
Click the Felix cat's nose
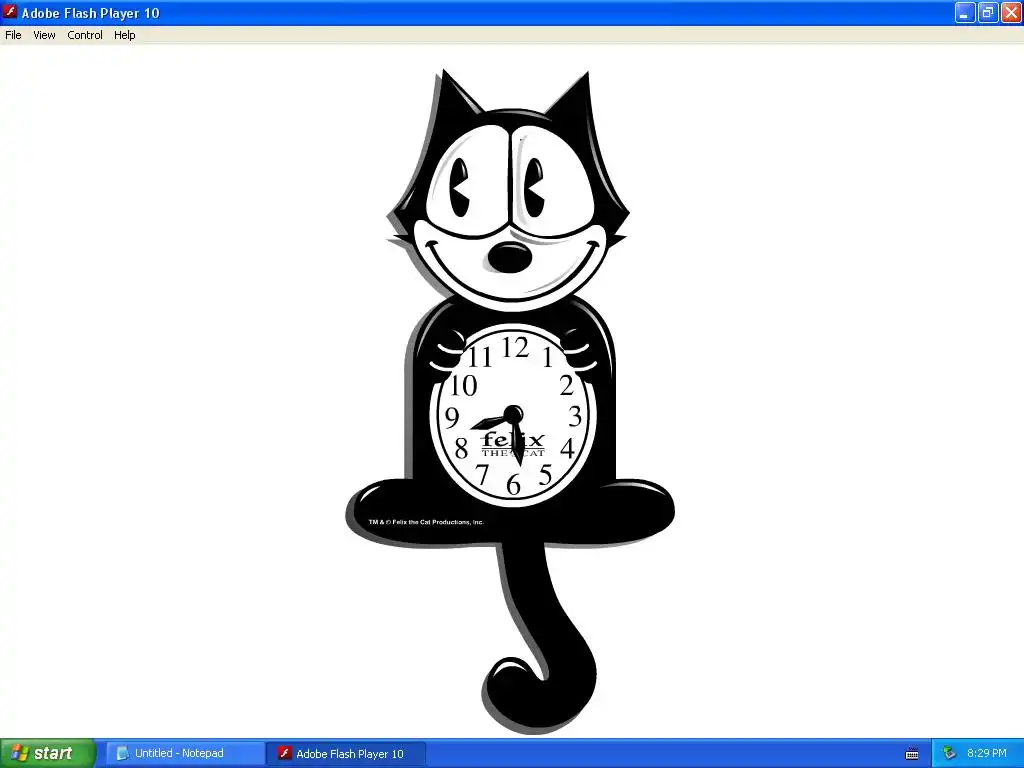509,257
